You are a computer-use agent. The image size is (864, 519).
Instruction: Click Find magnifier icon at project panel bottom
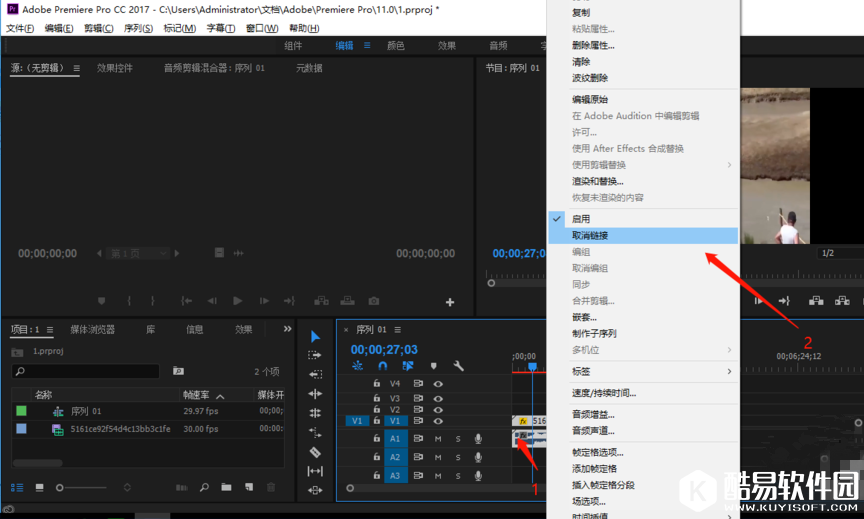coord(204,487)
